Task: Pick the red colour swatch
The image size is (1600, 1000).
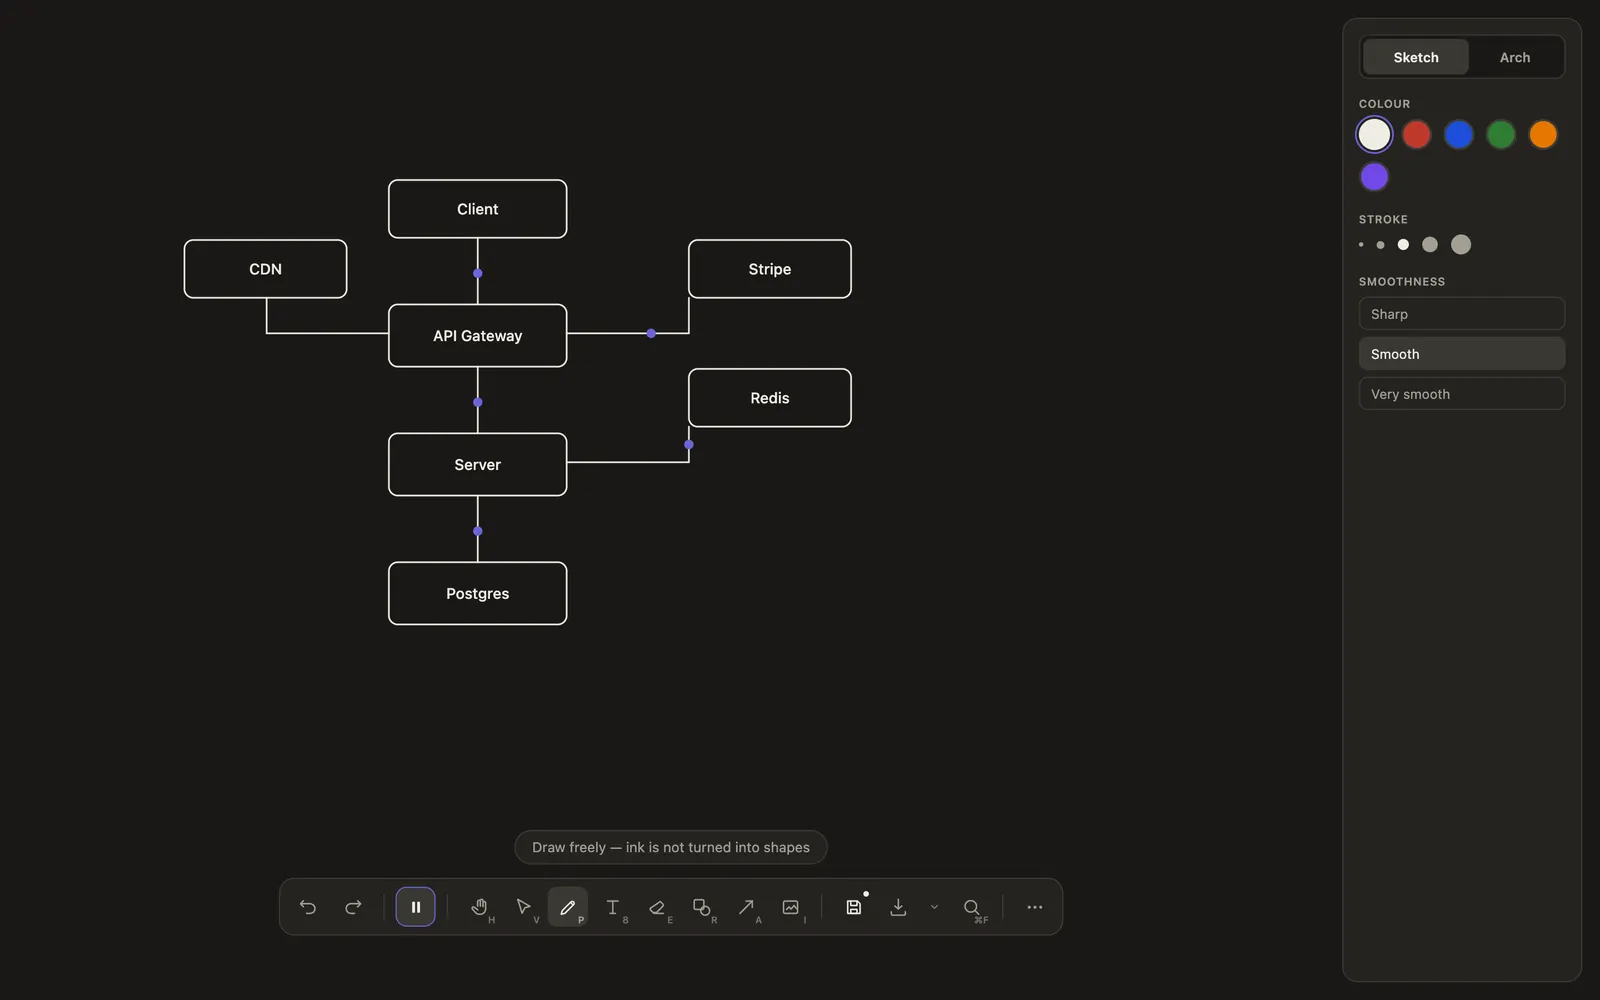Action: (1416, 134)
